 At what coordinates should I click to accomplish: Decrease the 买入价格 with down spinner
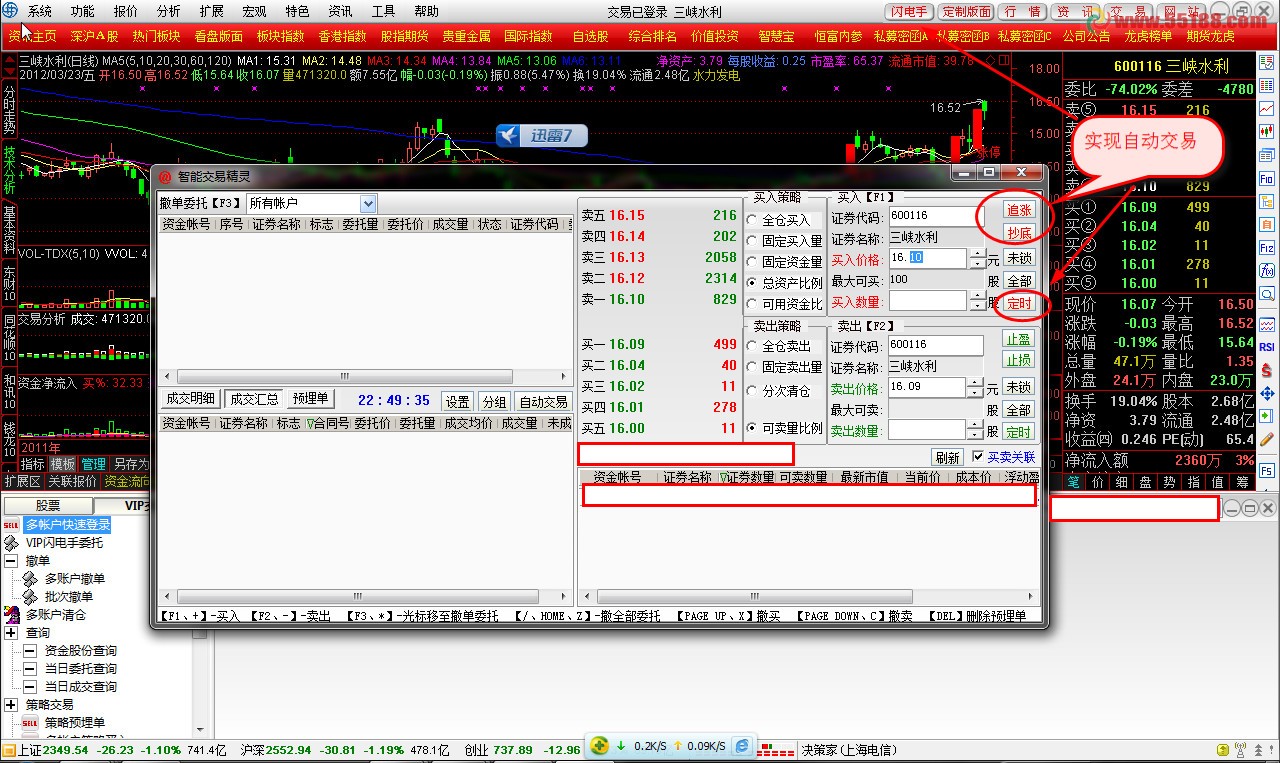point(977,263)
